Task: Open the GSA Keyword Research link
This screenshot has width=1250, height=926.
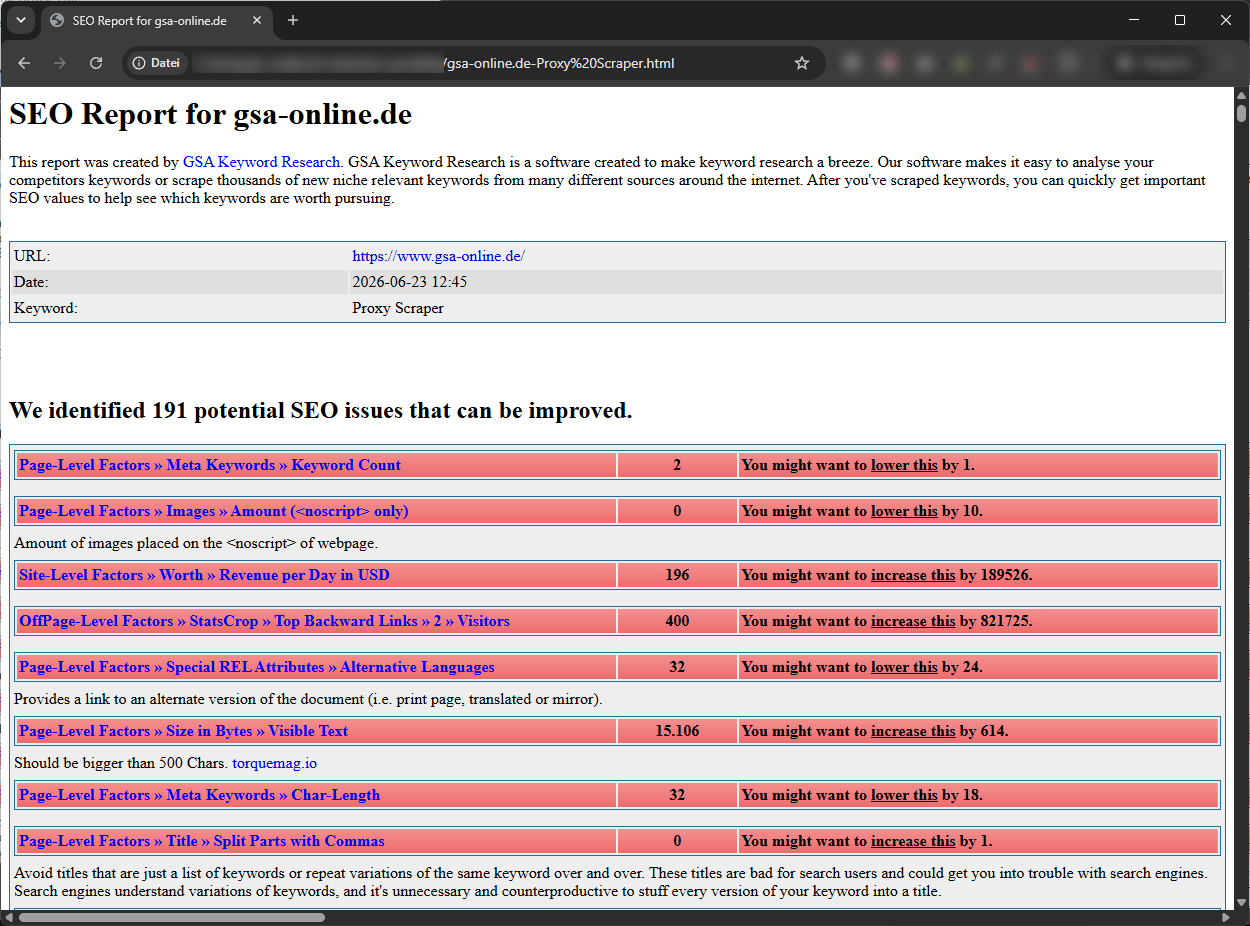Action: [261, 162]
